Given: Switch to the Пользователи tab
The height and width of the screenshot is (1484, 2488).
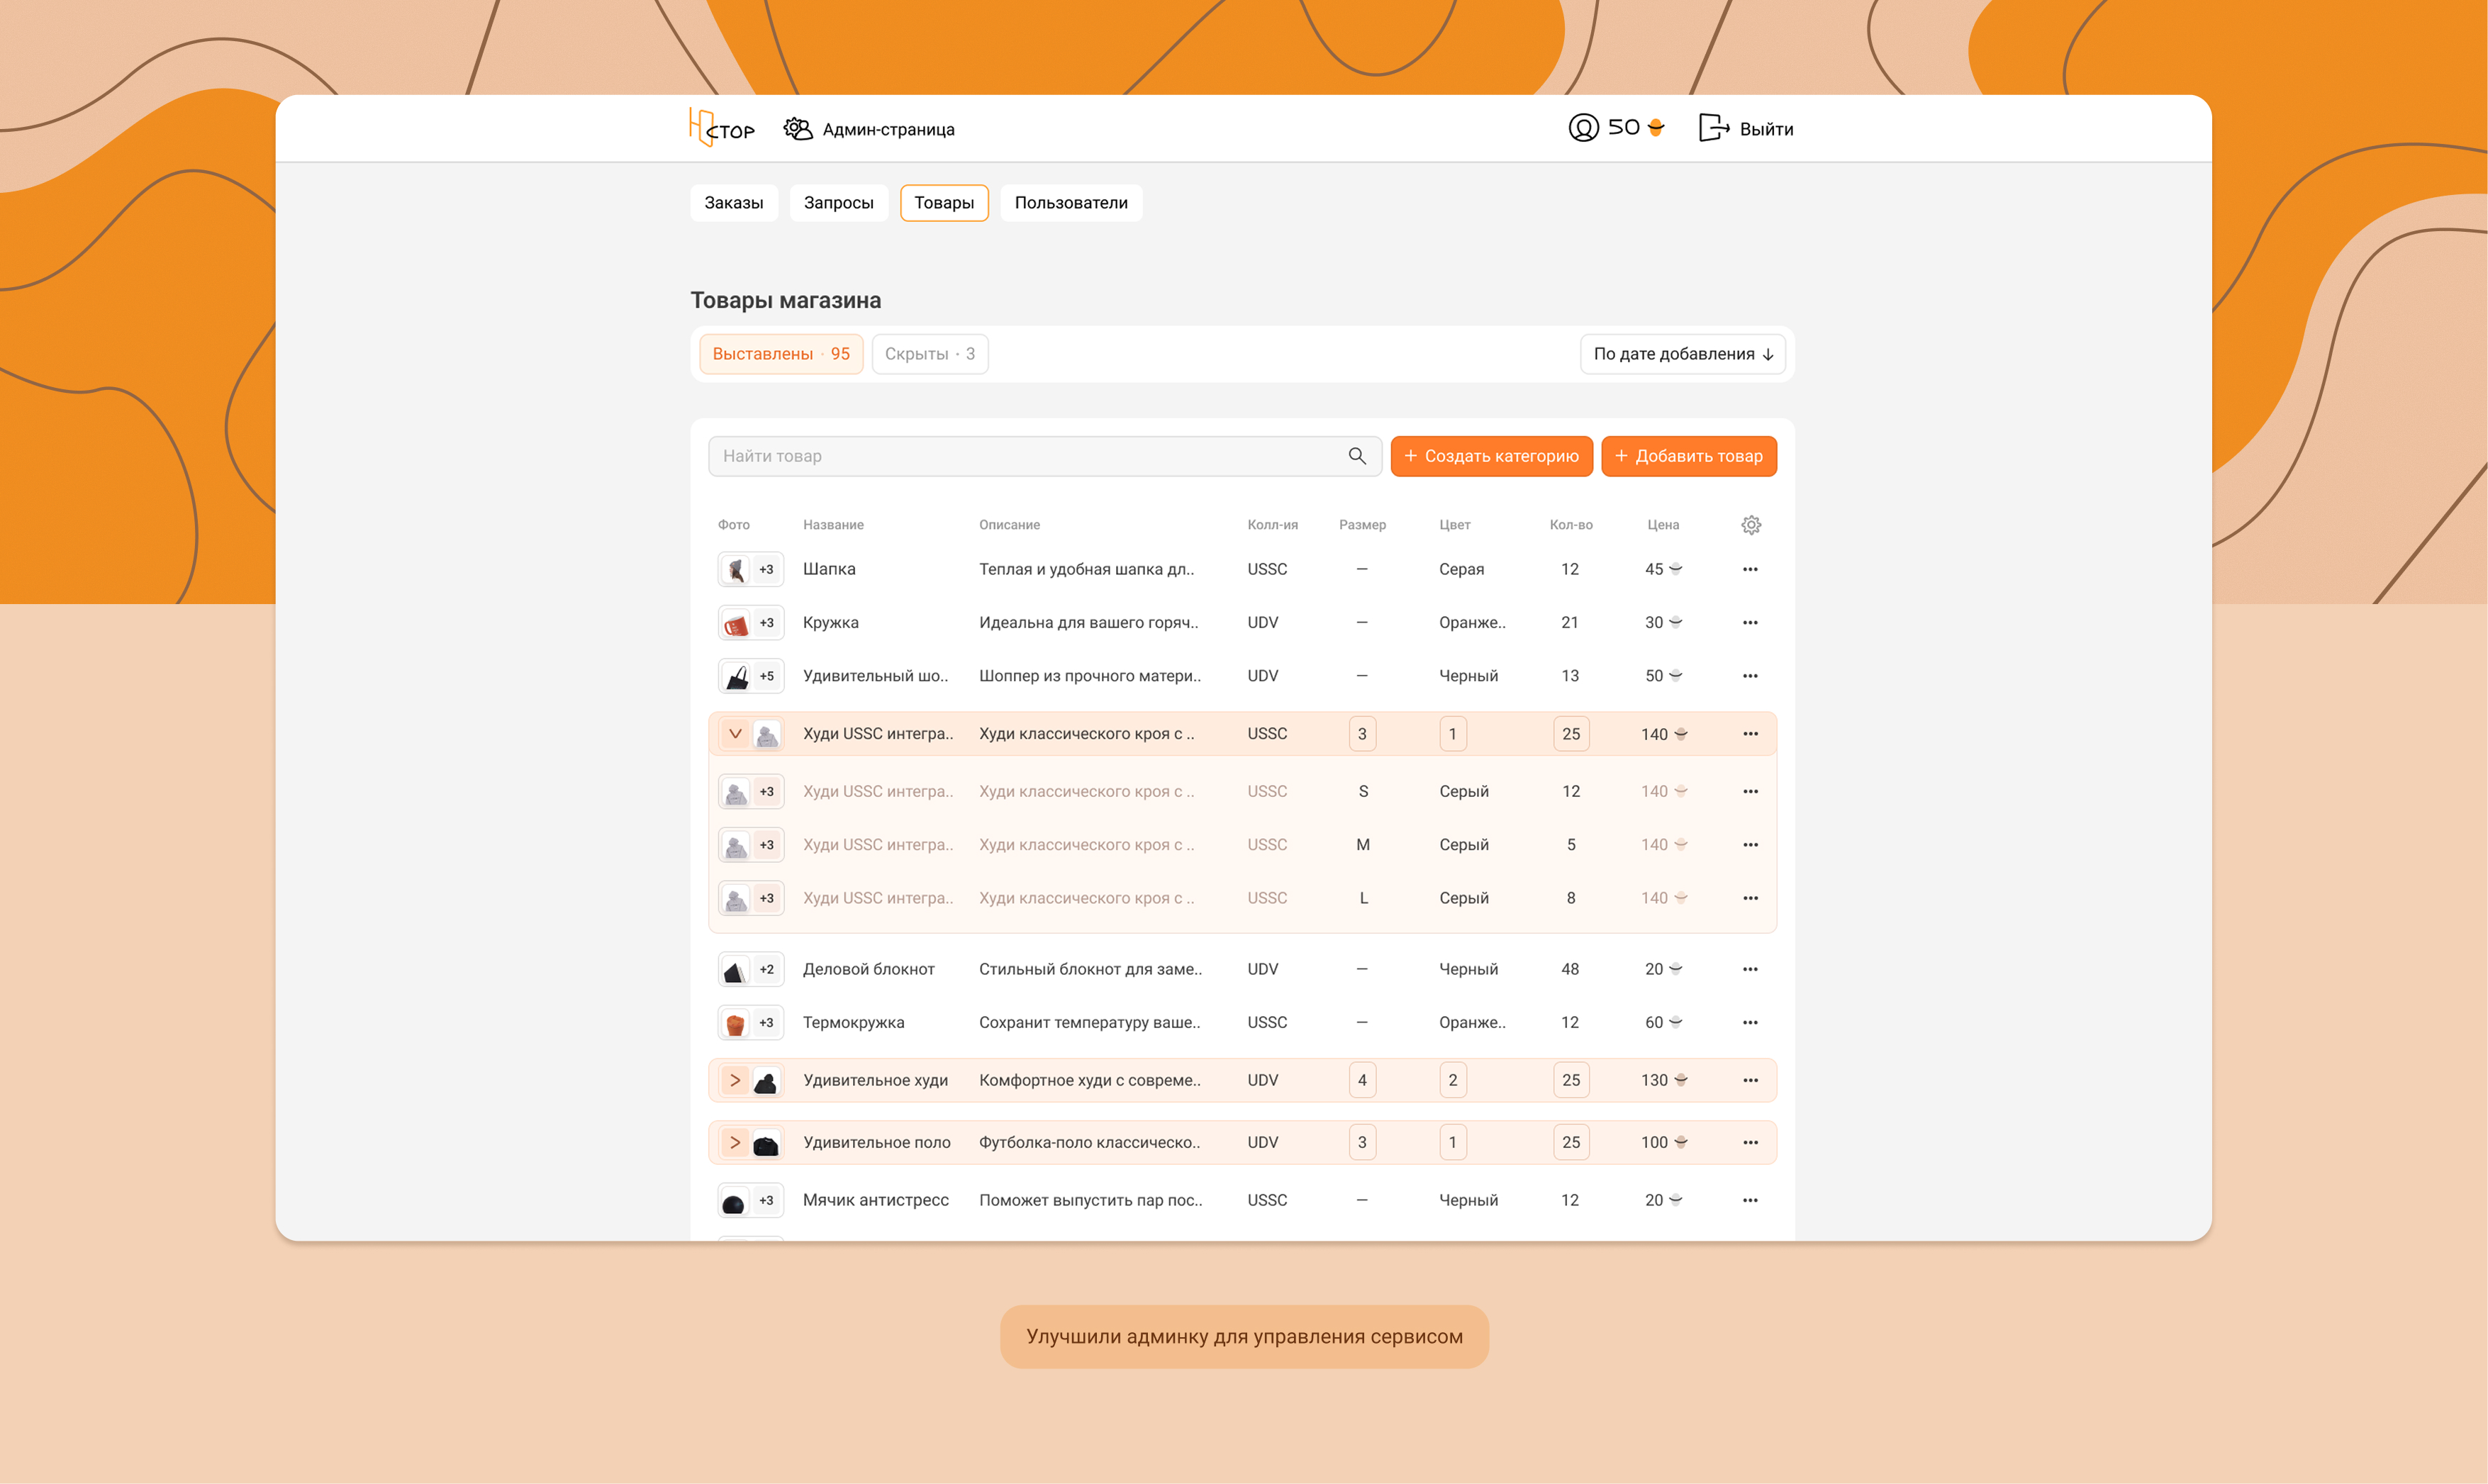Looking at the screenshot, I should [1070, 203].
